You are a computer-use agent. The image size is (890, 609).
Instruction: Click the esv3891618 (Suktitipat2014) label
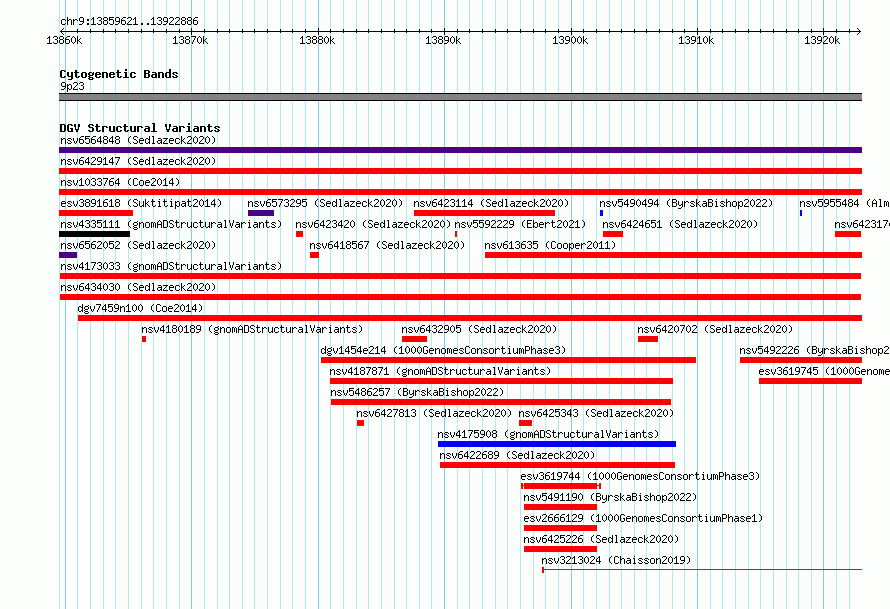pos(141,203)
